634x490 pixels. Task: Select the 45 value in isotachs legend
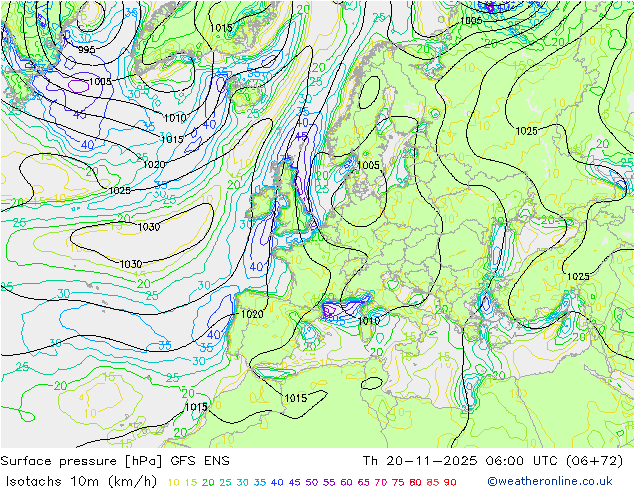pos(294,482)
